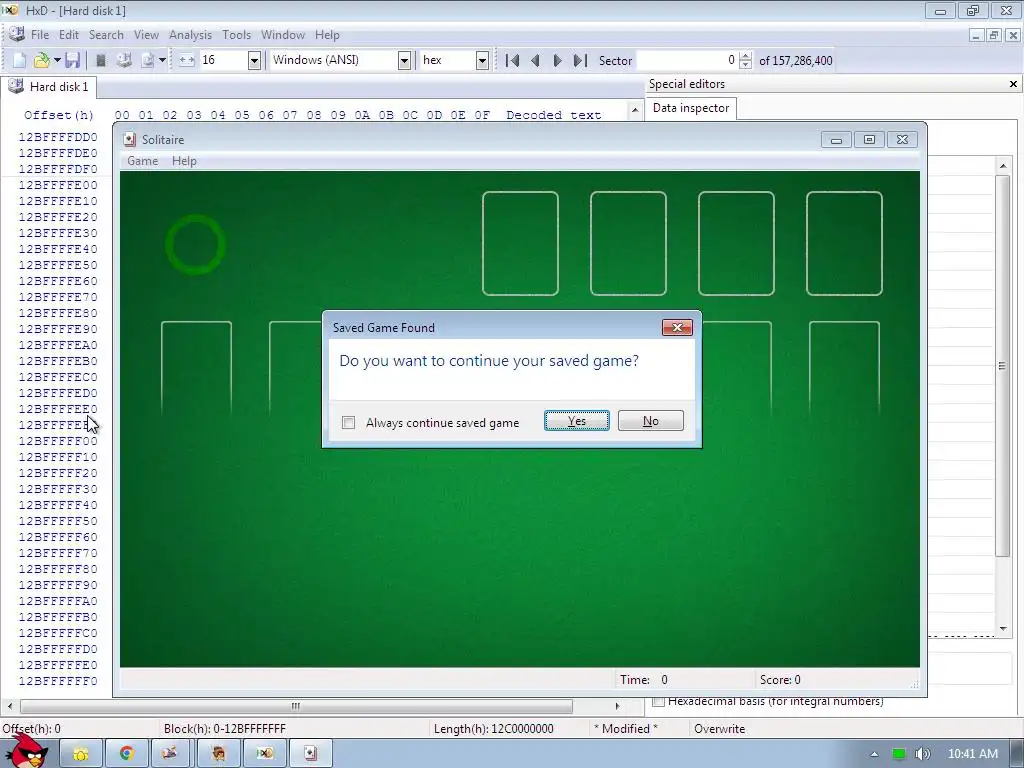Click the New file icon in HxD toolbar
Screen dimensions: 1024x768
pyautogui.click(x=20, y=60)
